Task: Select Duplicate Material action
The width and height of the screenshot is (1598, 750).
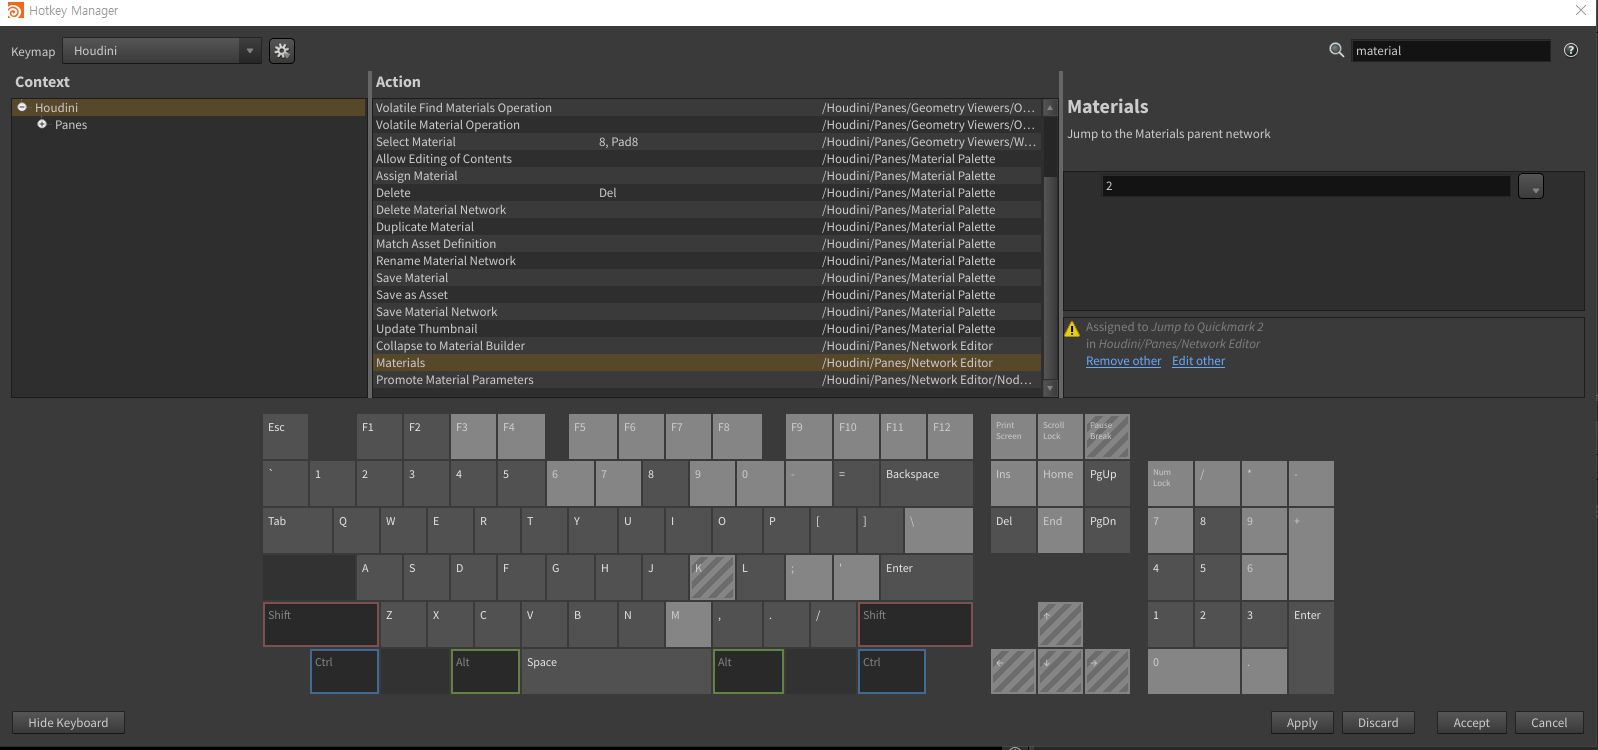Action: [x=707, y=227]
